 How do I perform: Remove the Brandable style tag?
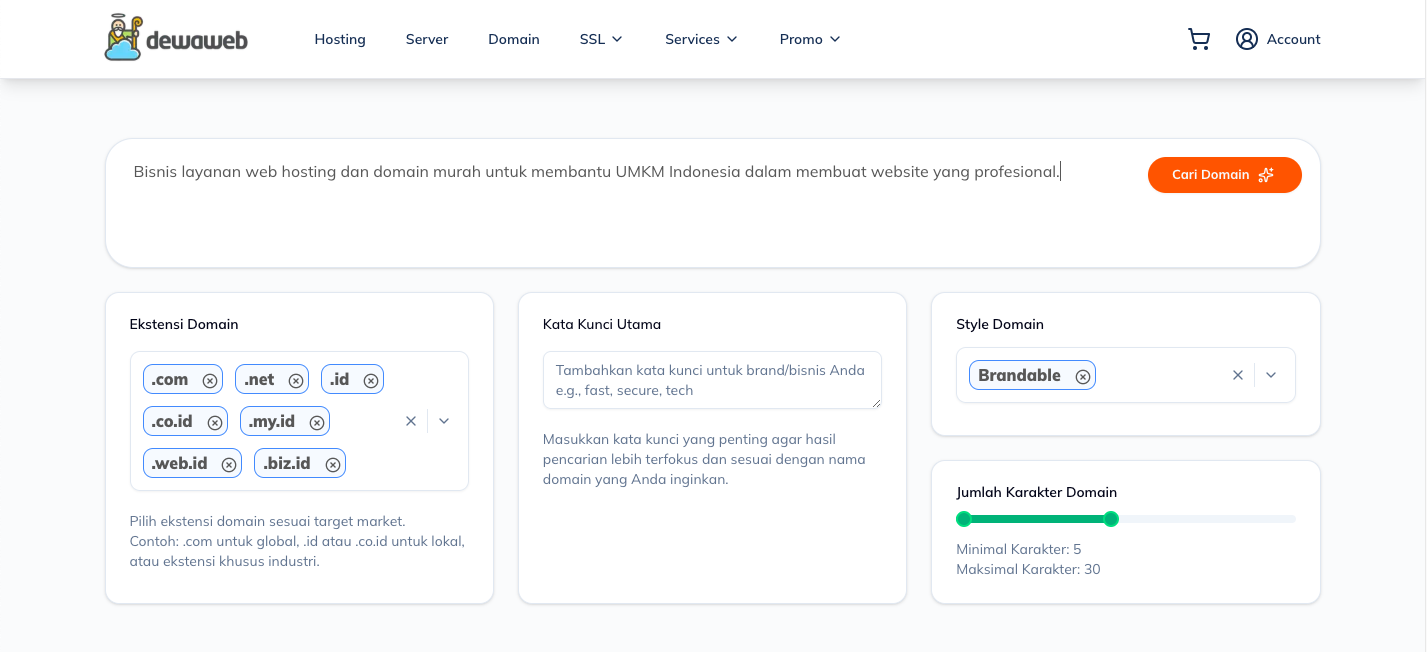click(x=1083, y=376)
